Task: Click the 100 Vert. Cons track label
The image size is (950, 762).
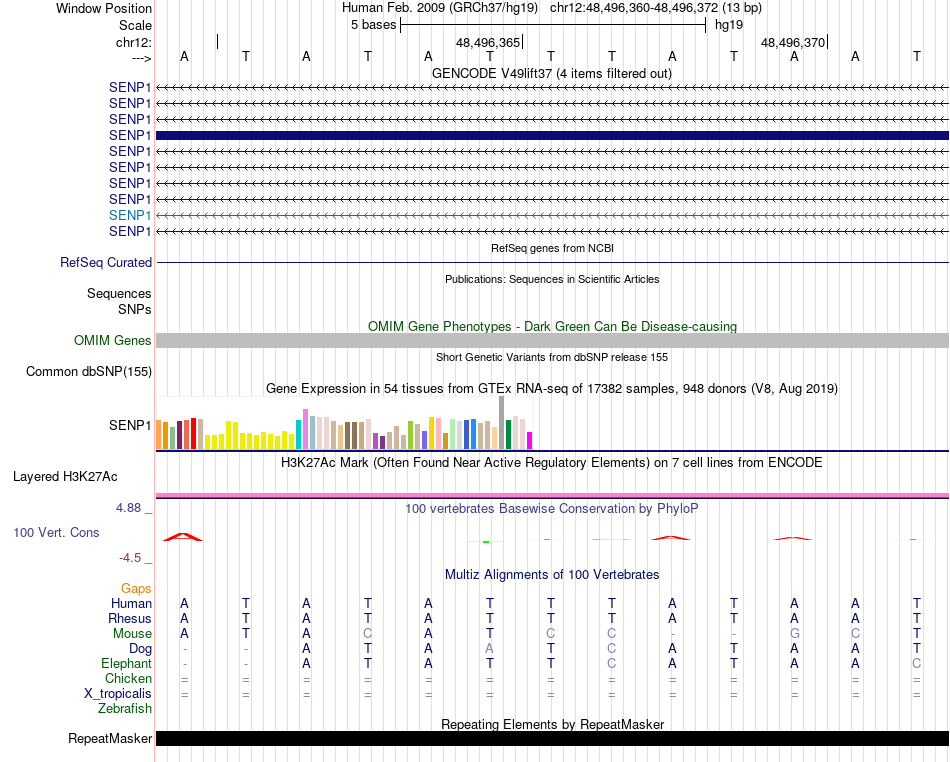Action: pyautogui.click(x=56, y=533)
